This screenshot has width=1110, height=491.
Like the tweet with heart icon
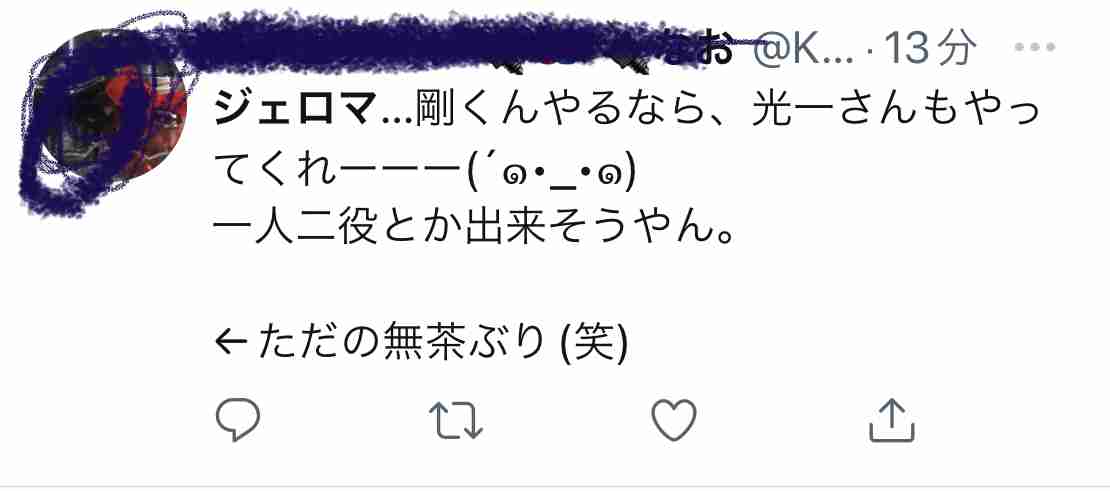pos(674,420)
